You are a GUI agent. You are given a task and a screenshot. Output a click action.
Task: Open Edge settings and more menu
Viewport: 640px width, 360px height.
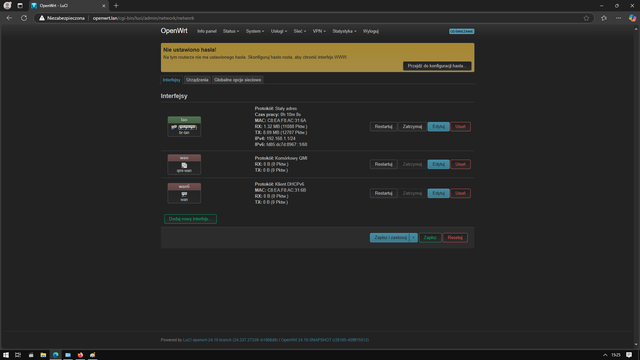pyautogui.click(x=618, y=18)
